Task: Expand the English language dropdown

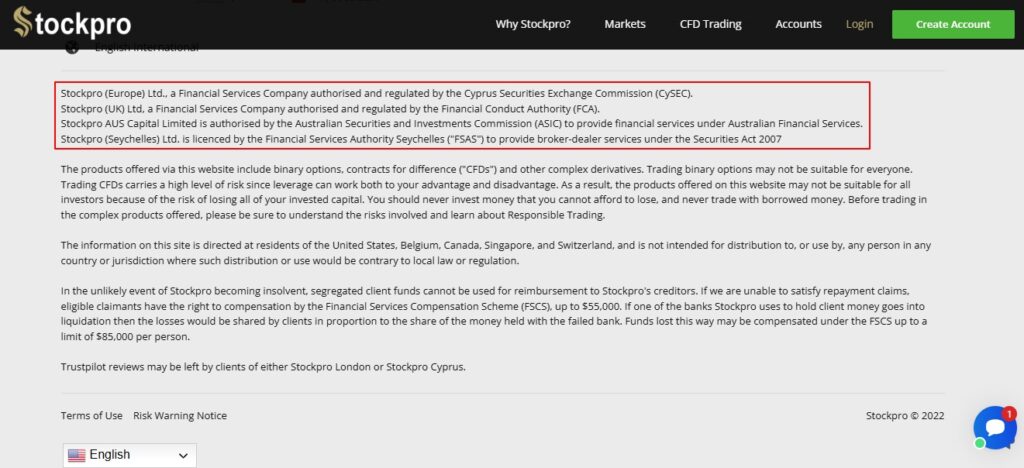Action: coord(130,455)
